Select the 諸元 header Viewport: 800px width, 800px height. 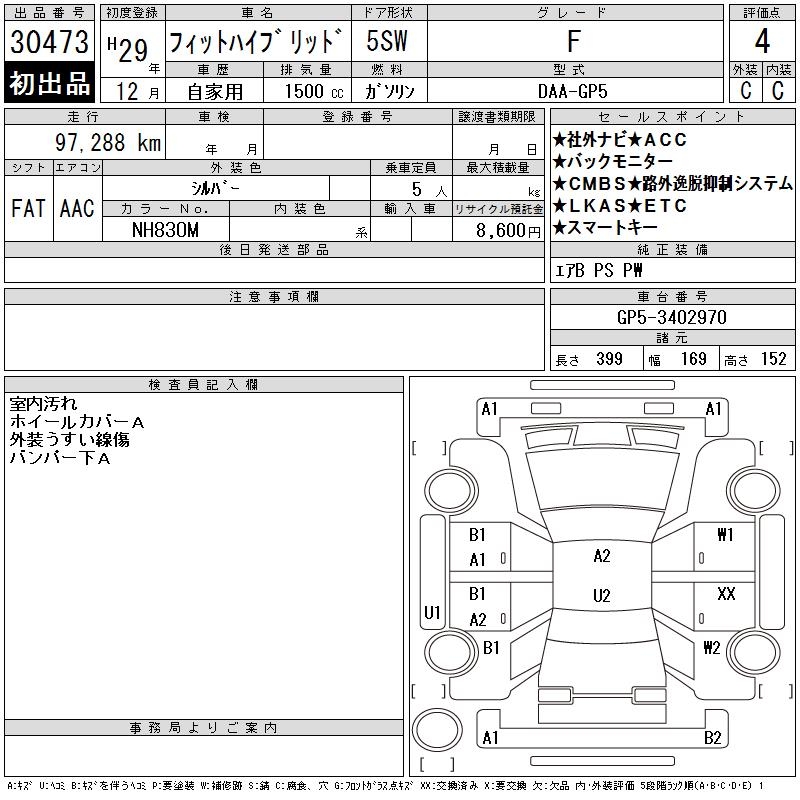pyautogui.click(x=672, y=338)
